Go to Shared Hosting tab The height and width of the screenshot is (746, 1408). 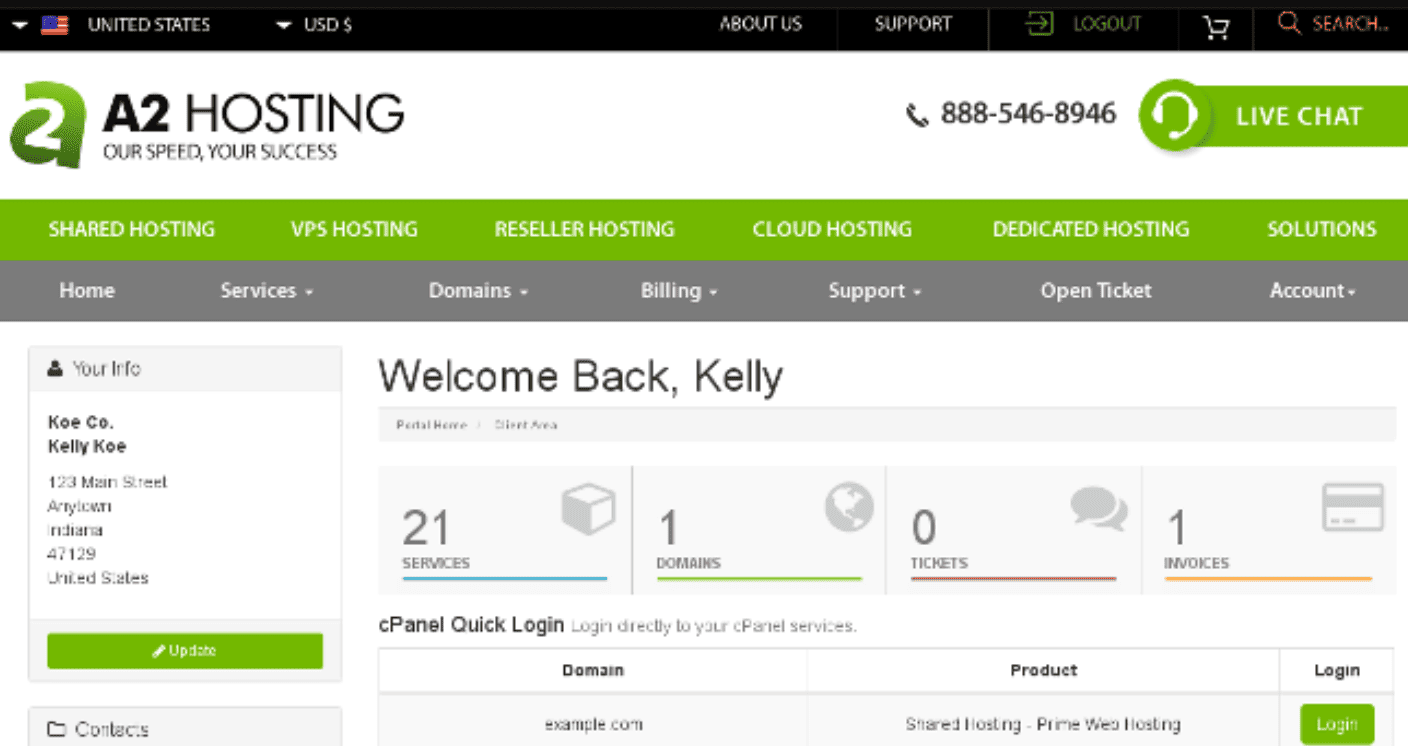pyautogui.click(x=132, y=229)
